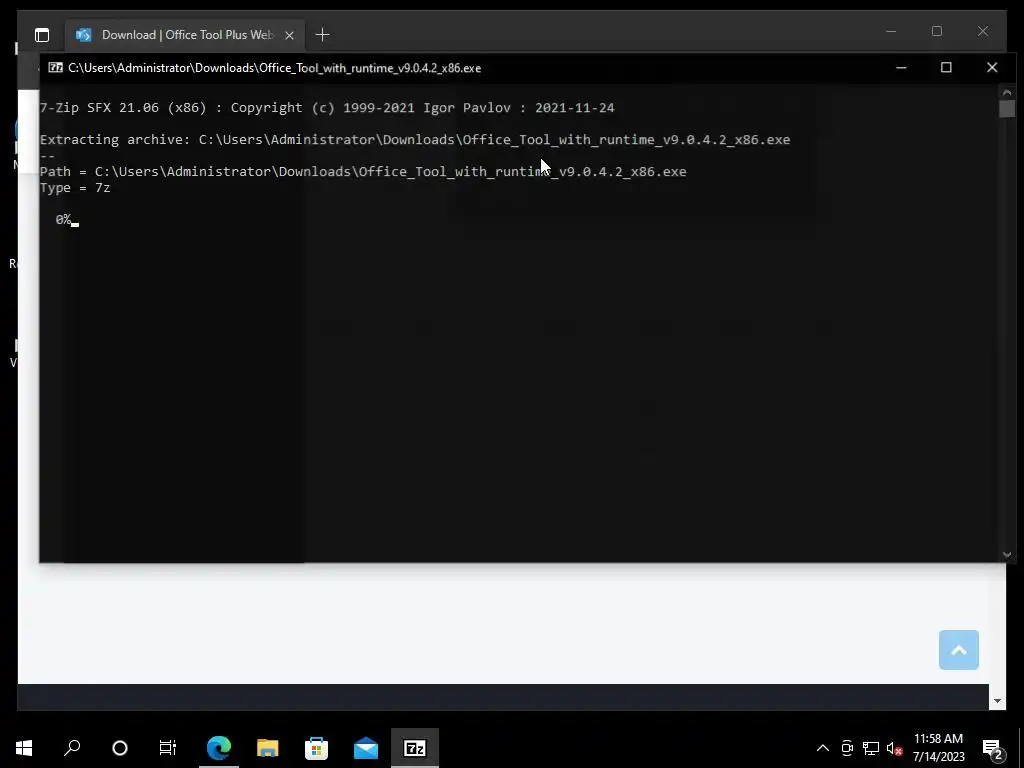Maximize the 7-Zip SFX console window
Screen dimensions: 1024x768
[946, 67]
